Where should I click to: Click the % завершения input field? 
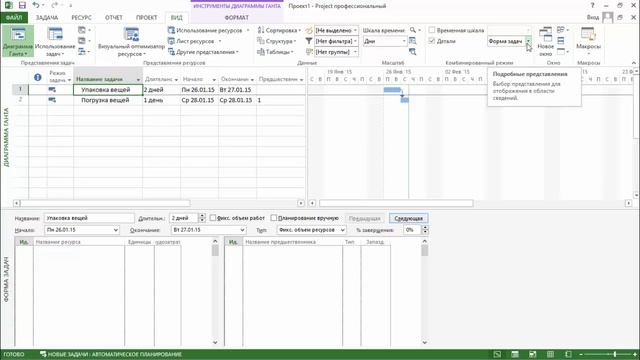point(412,230)
